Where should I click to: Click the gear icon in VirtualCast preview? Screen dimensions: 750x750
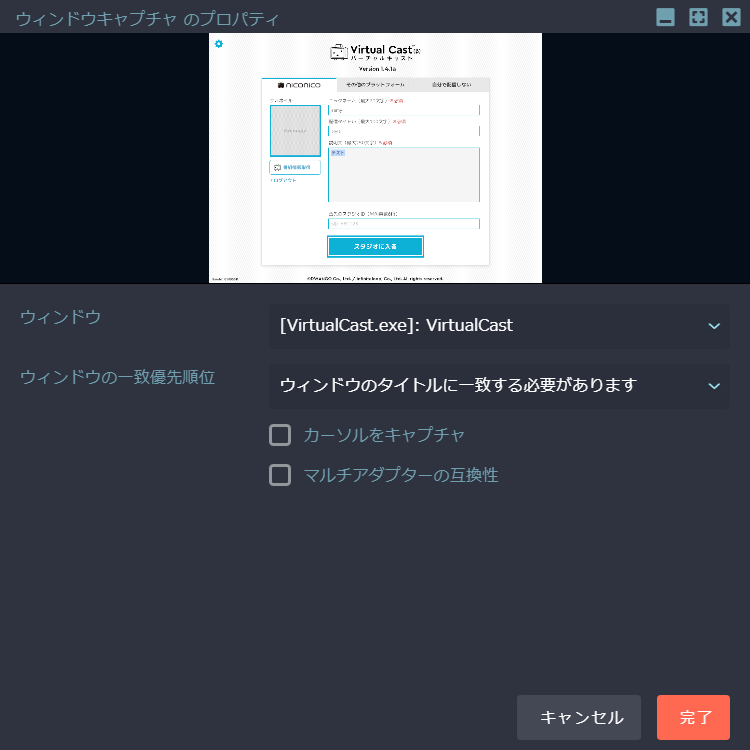[x=219, y=44]
